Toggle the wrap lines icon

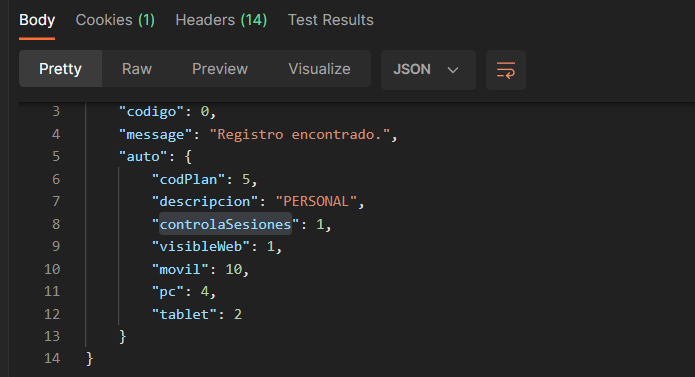pos(506,70)
